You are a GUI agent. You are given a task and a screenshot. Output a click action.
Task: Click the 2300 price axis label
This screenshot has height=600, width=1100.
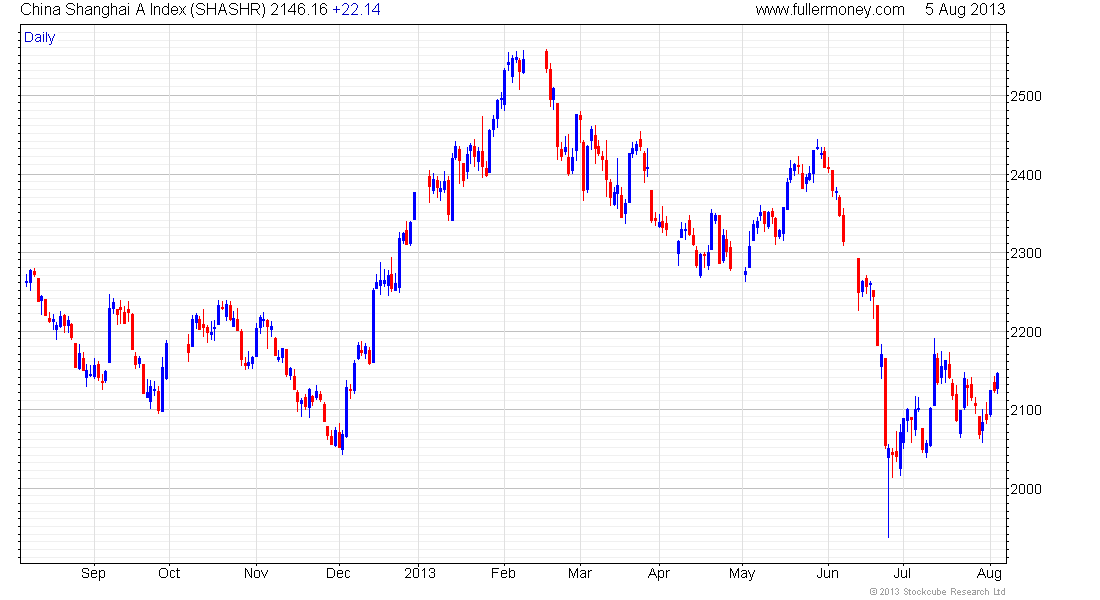[1026, 253]
